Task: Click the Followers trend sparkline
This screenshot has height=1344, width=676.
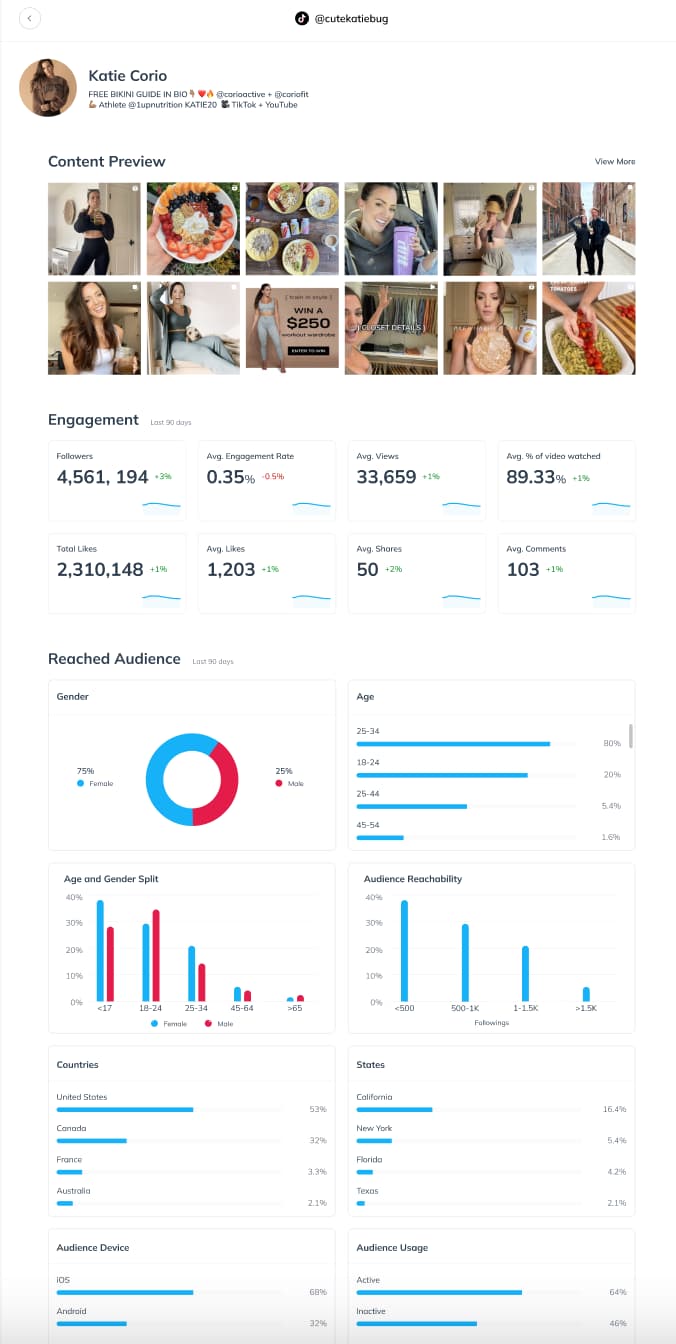Action: pos(161,506)
